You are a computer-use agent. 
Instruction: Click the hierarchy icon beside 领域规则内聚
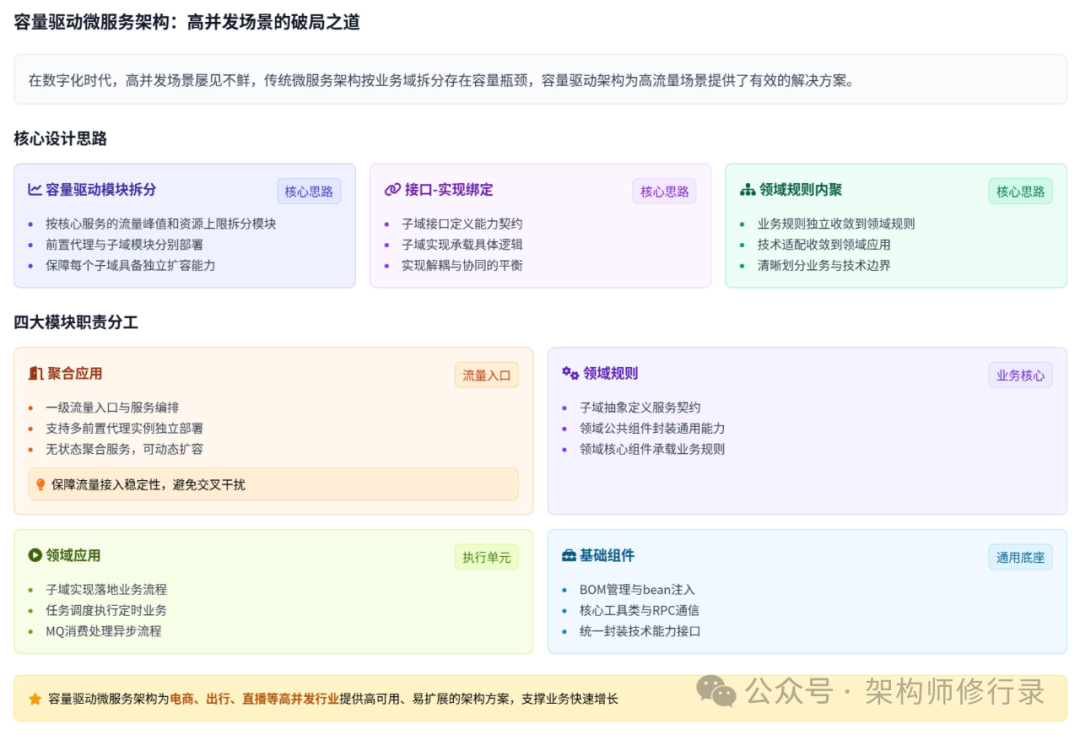click(747, 189)
